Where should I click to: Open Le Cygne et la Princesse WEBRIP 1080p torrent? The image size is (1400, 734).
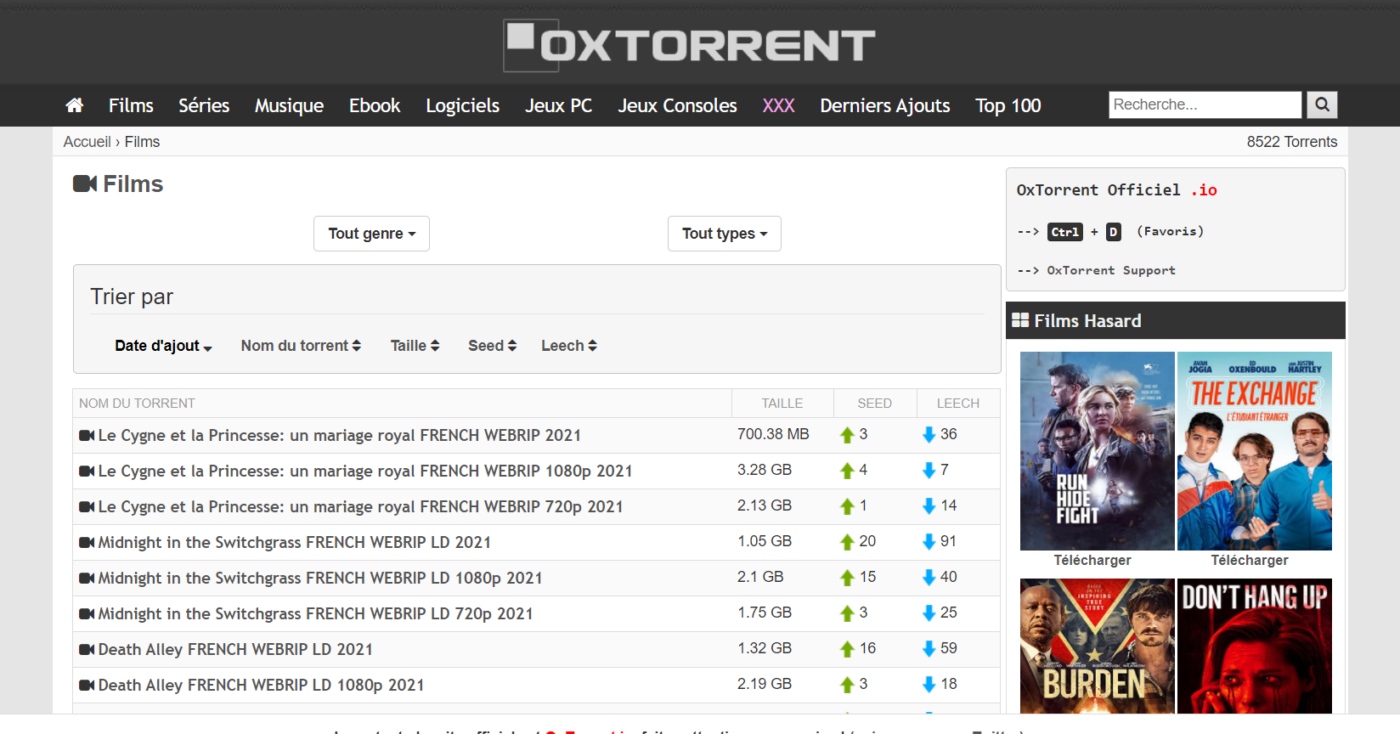click(365, 471)
